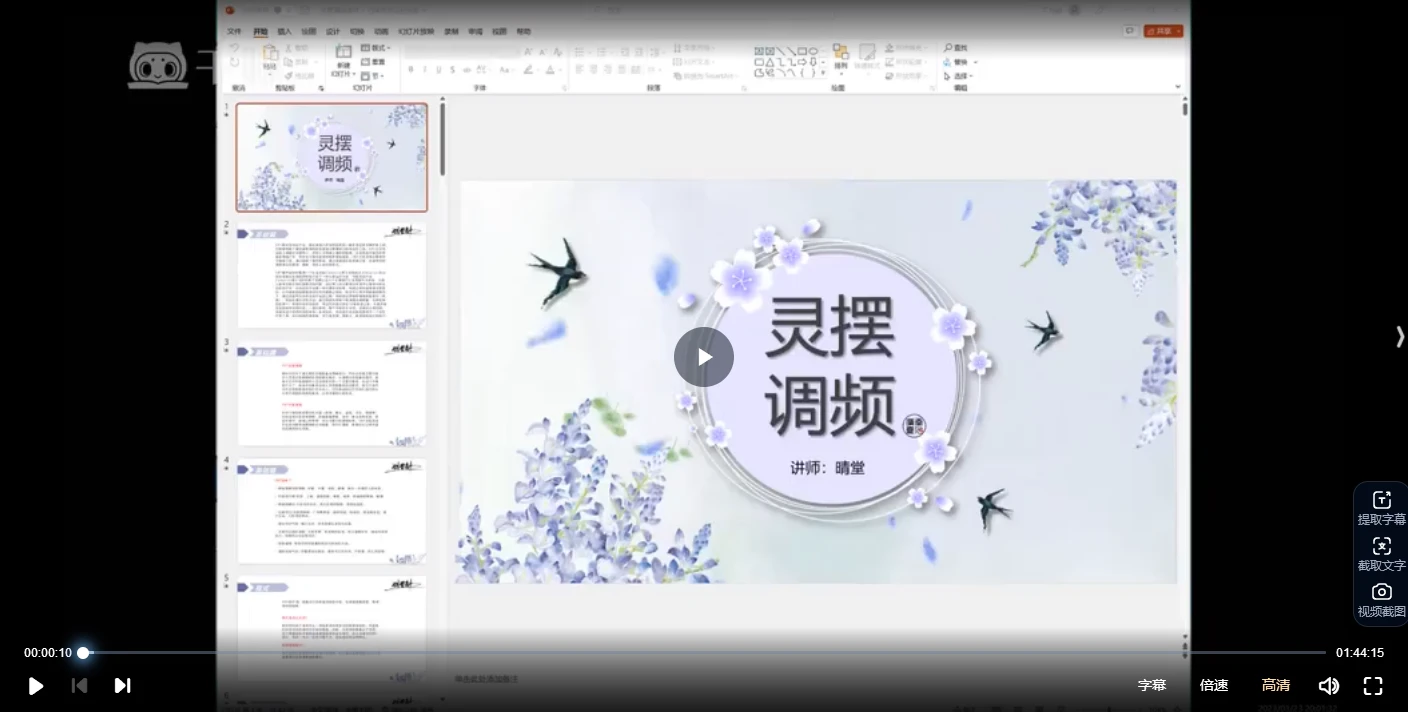Click the 提取字幕 subtitle extraction icon
Screen dimensions: 1408x712
1381,499
